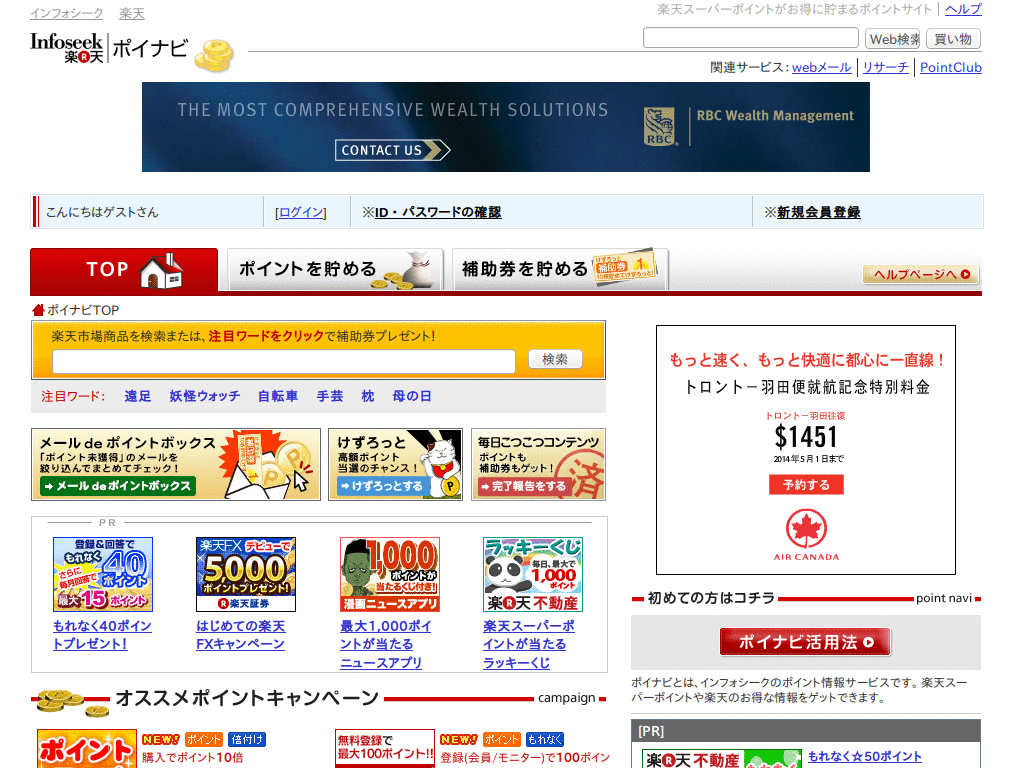Click the 予約する button in Air Canada ad
This screenshot has width=1024, height=768.
tap(806, 485)
